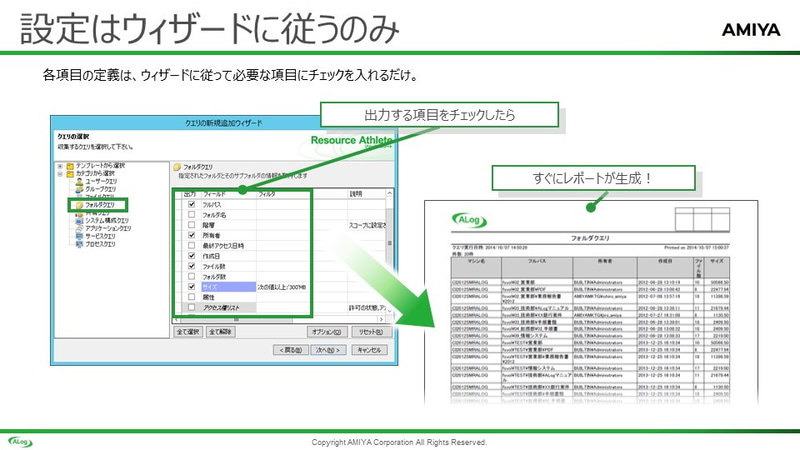Click the ユーザークエリ user icon in the tree
This screenshot has height=450, width=800.
coord(79,181)
